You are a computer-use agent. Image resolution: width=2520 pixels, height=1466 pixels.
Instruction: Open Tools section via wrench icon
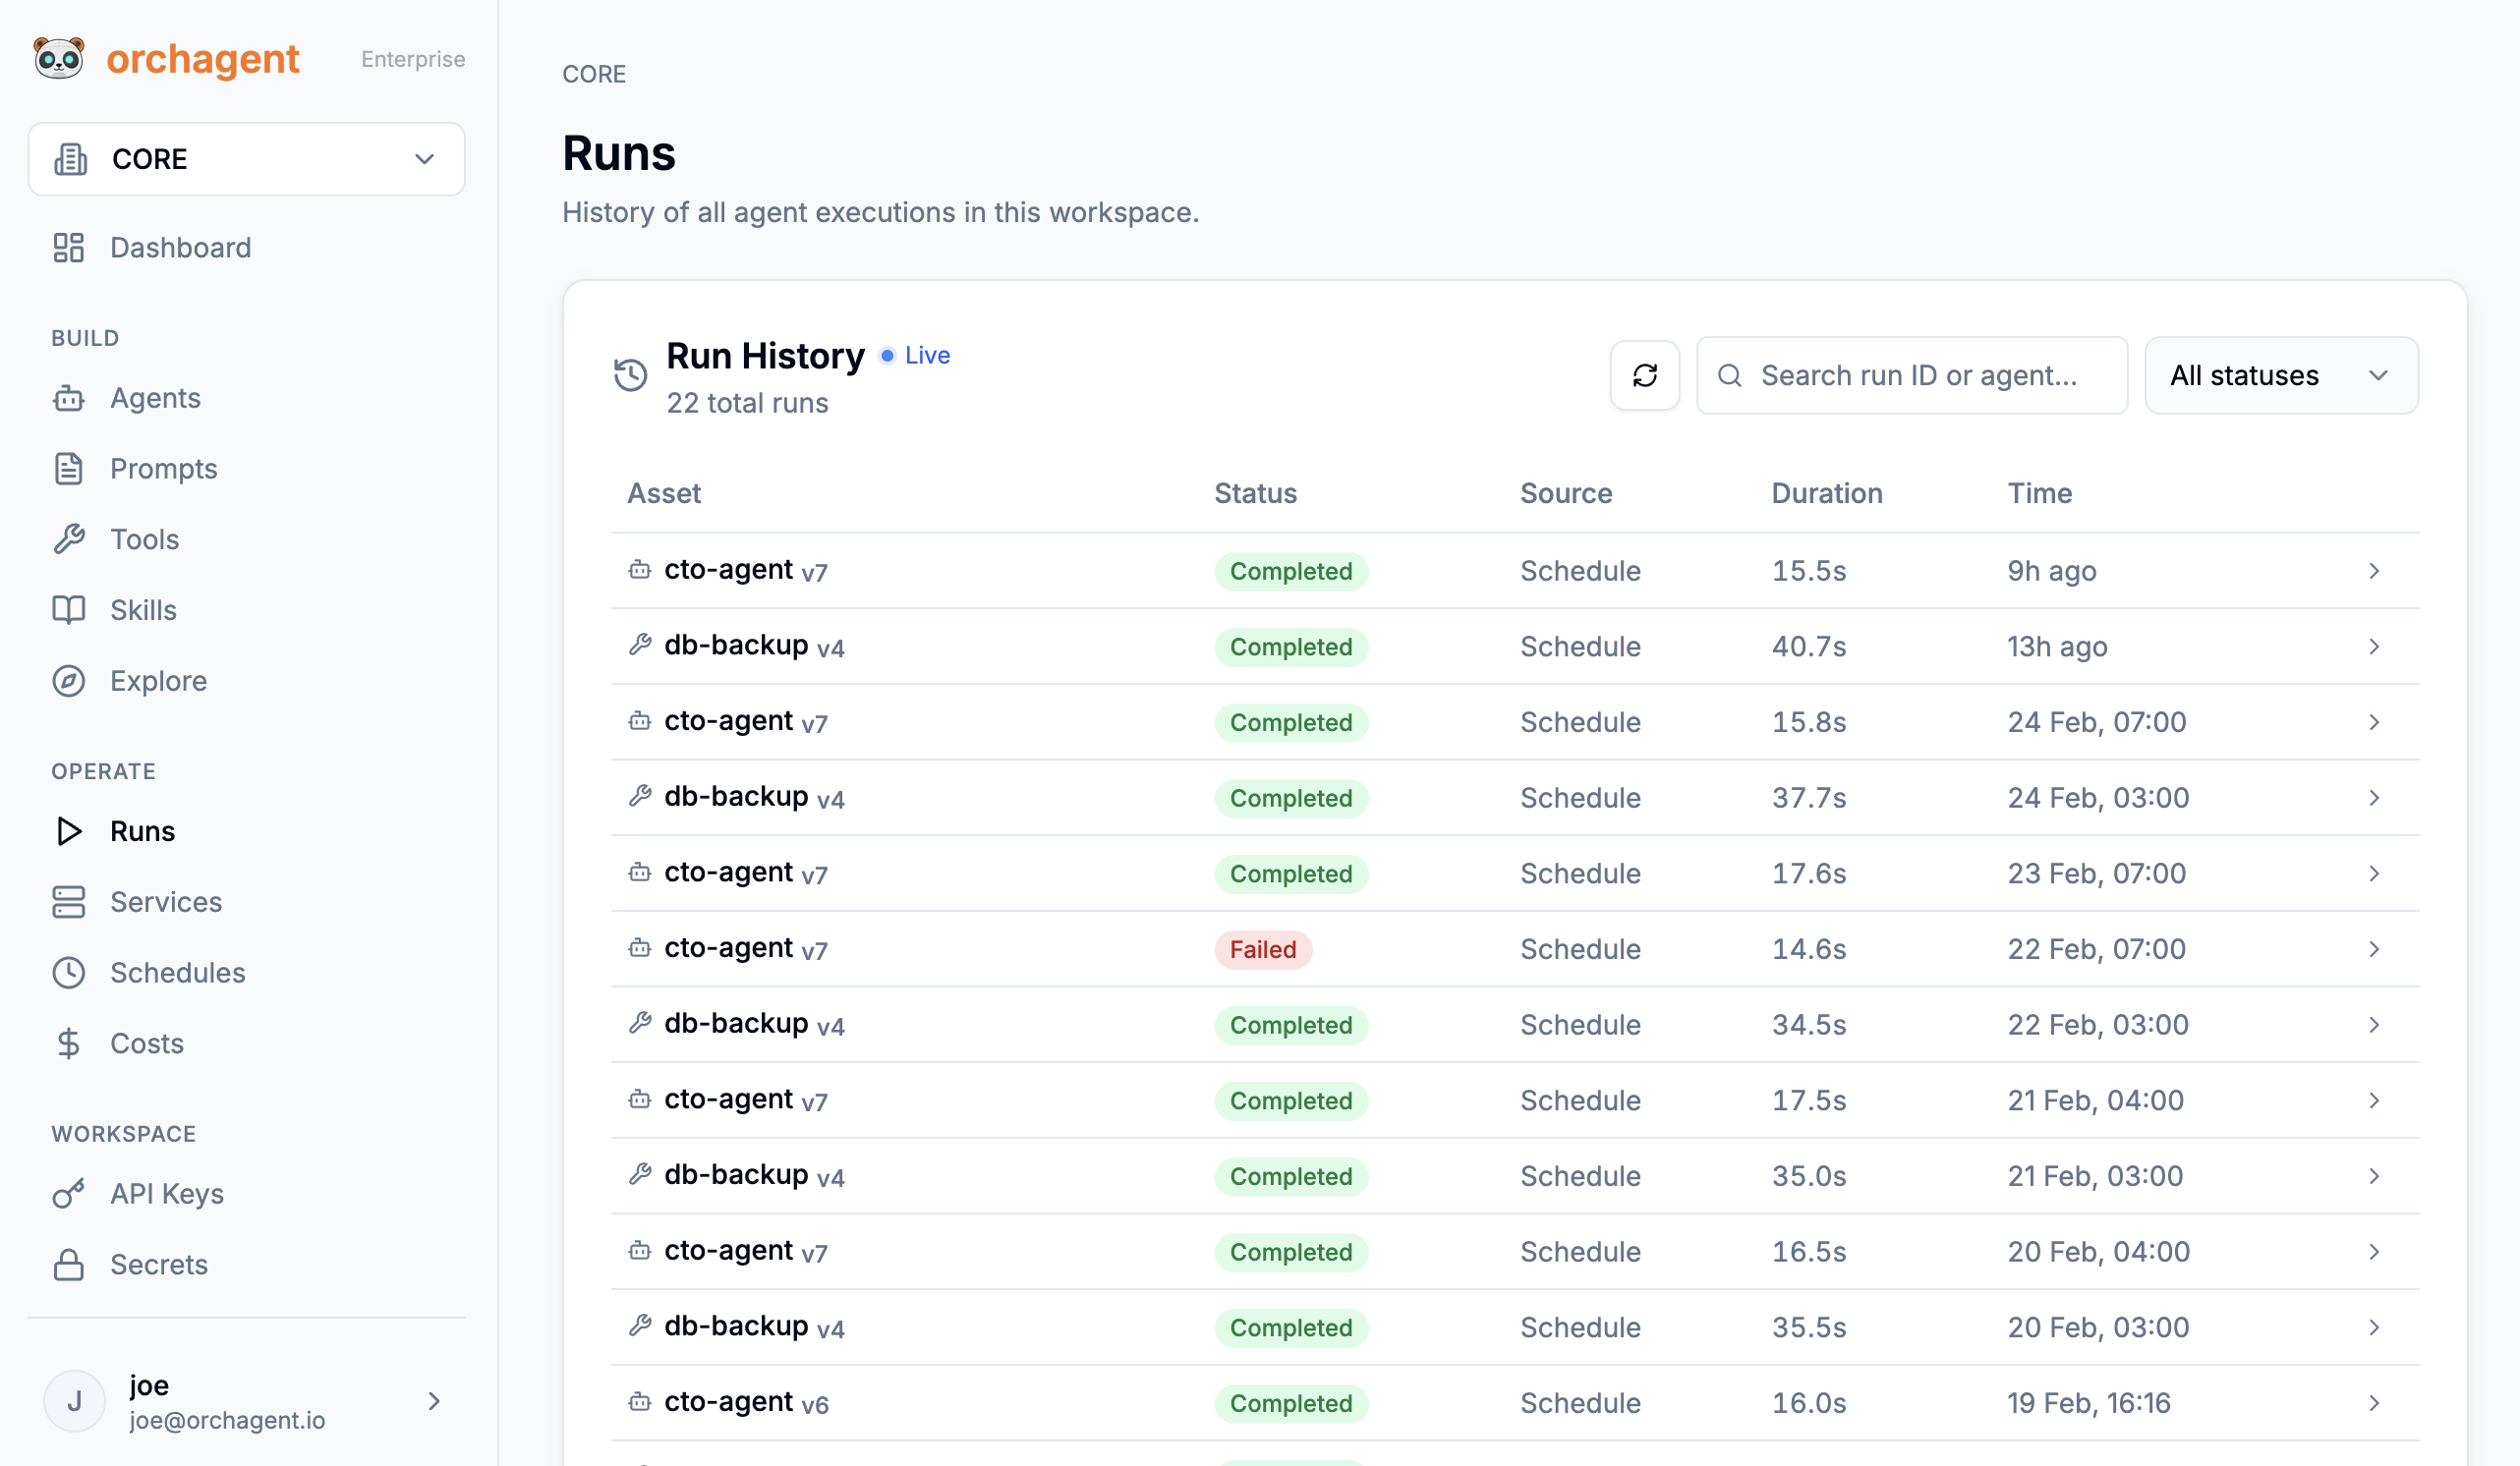68,539
